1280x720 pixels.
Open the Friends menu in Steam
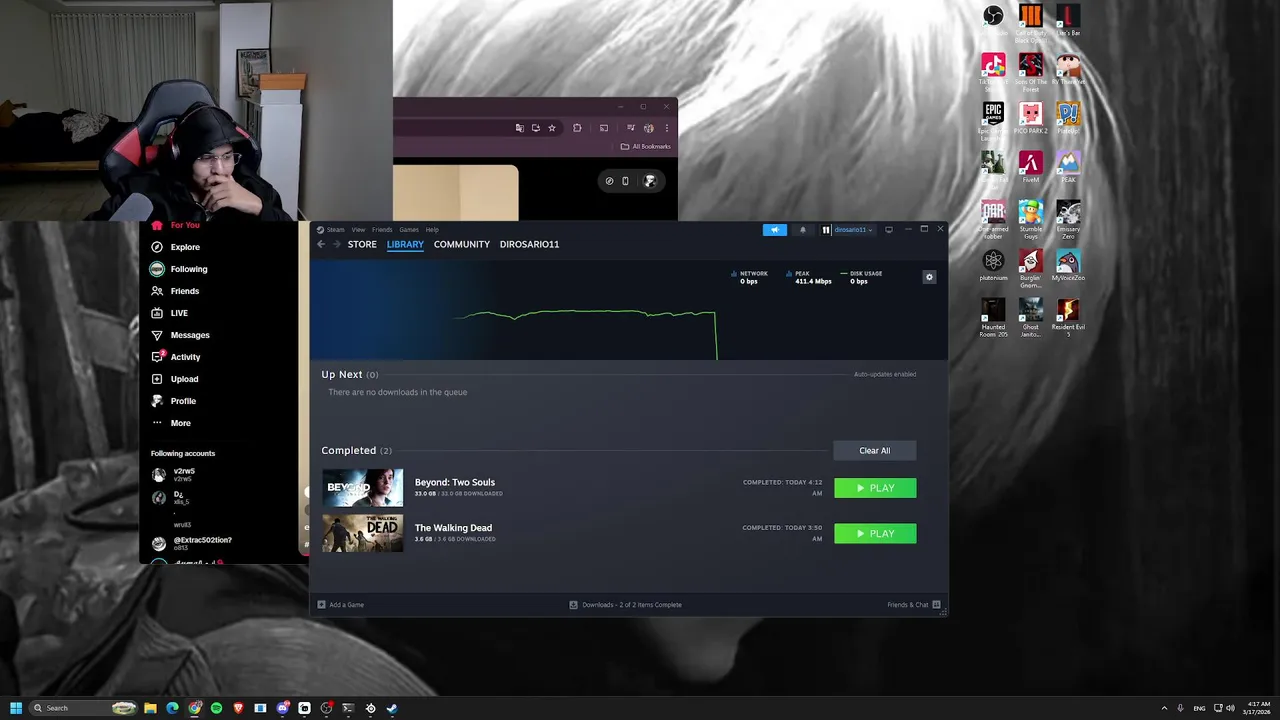coord(382,230)
